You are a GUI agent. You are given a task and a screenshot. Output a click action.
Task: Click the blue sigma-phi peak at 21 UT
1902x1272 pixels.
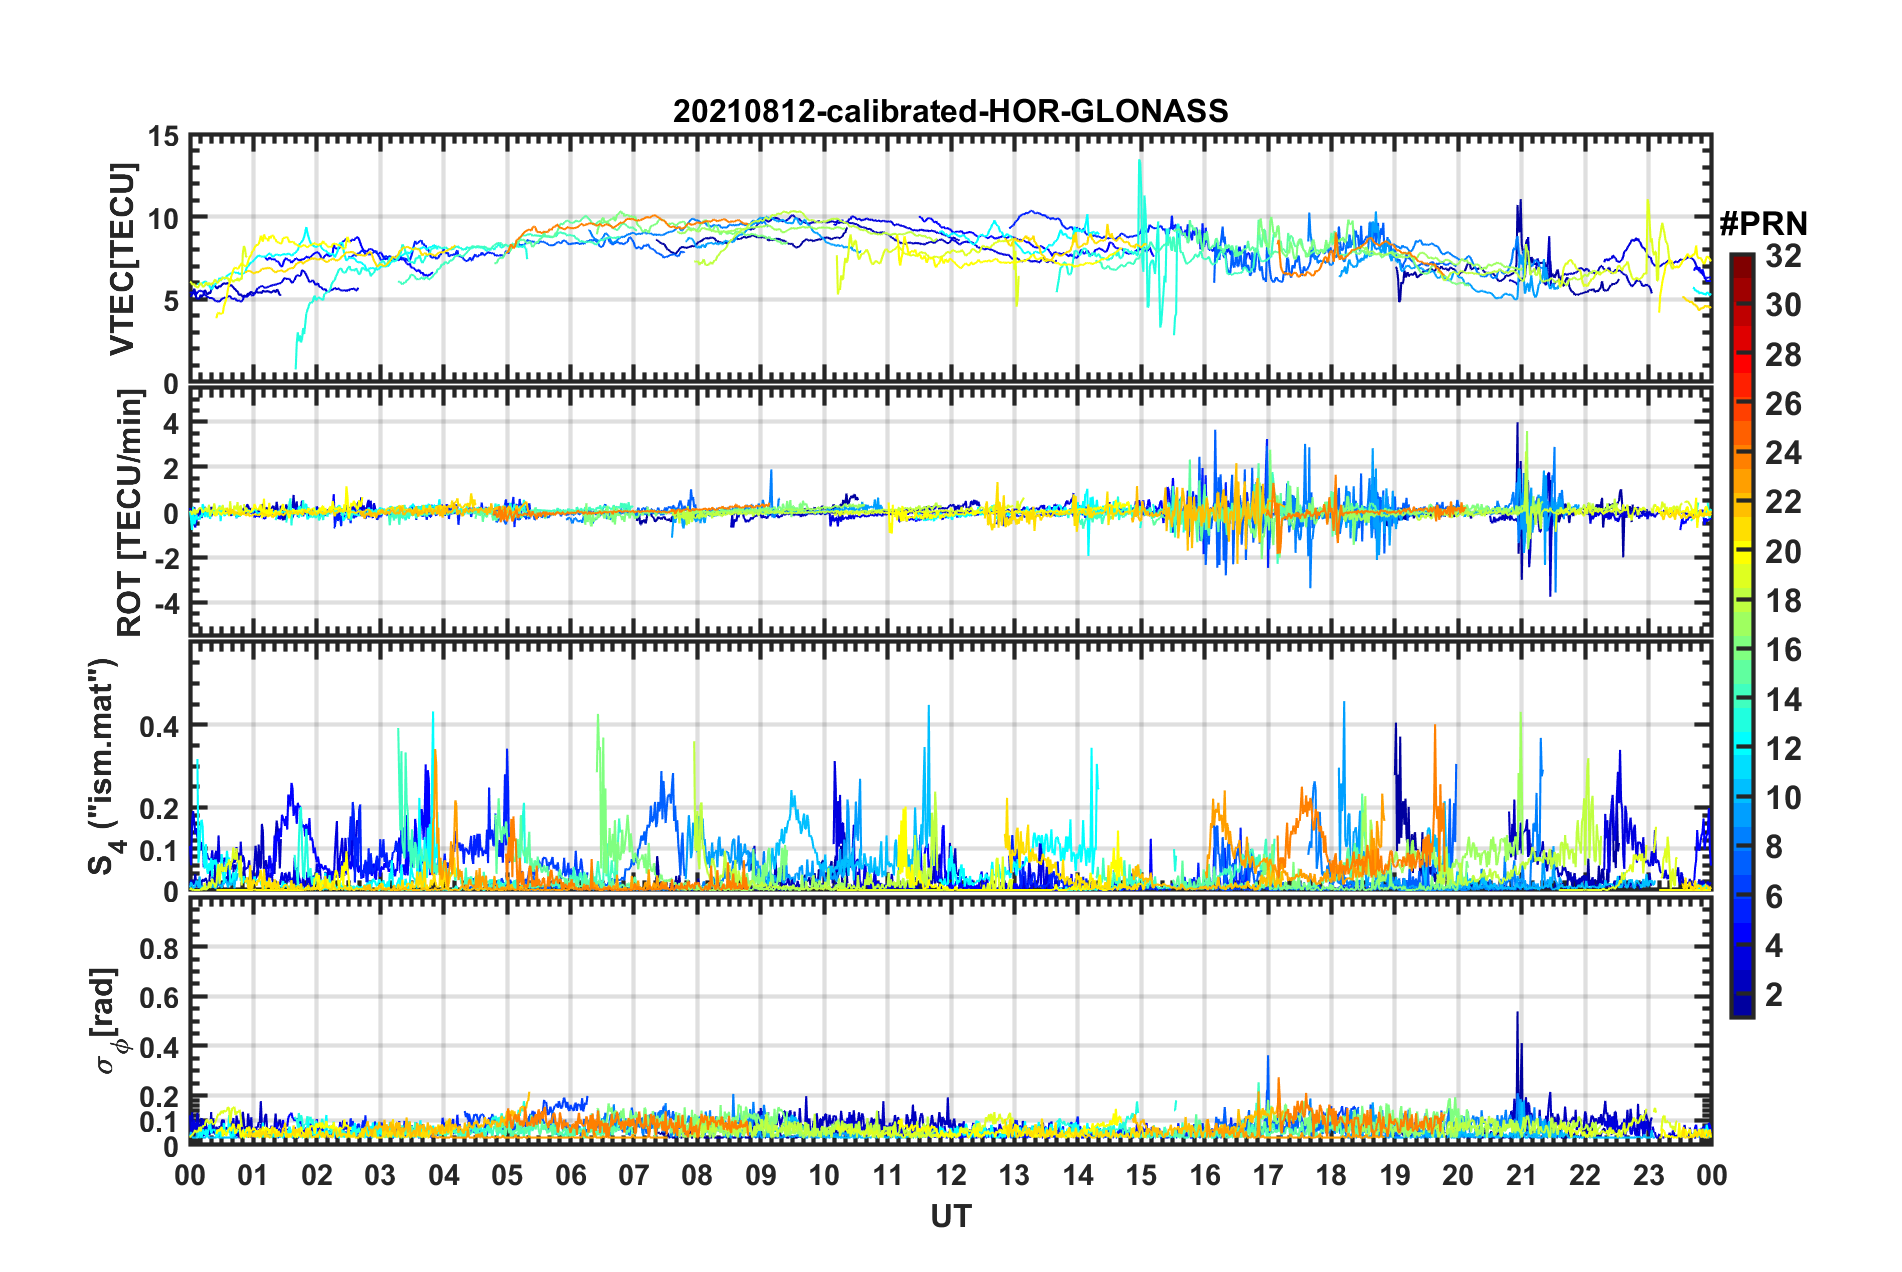[x=1518, y=1060]
